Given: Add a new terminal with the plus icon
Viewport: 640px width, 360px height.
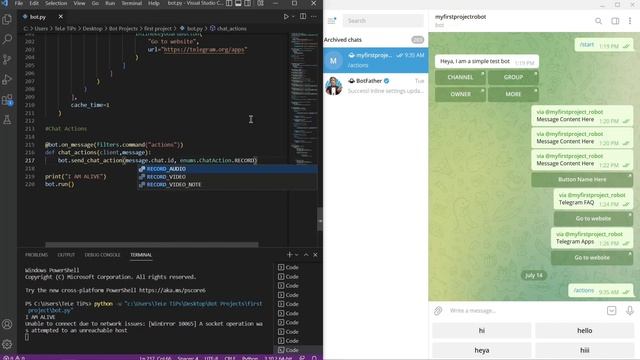Looking at the screenshot, I should [289, 255].
